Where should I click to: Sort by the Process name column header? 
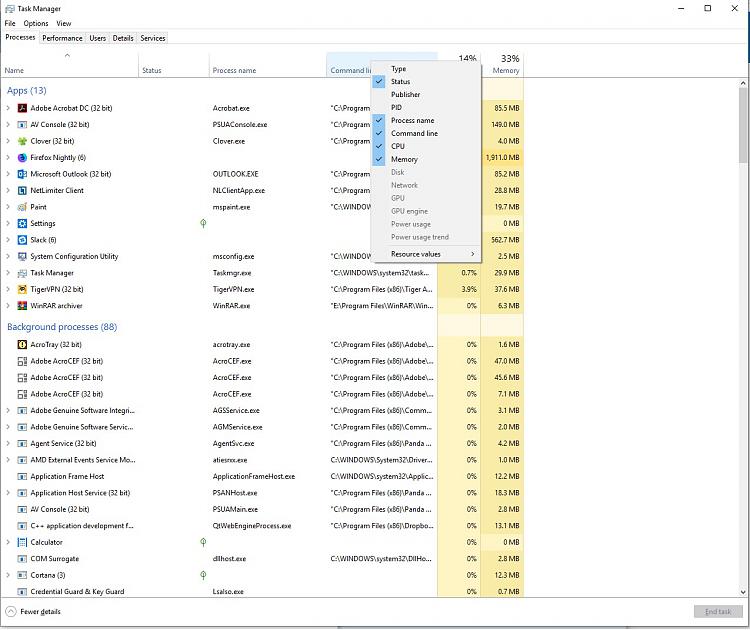pyautogui.click(x=268, y=65)
